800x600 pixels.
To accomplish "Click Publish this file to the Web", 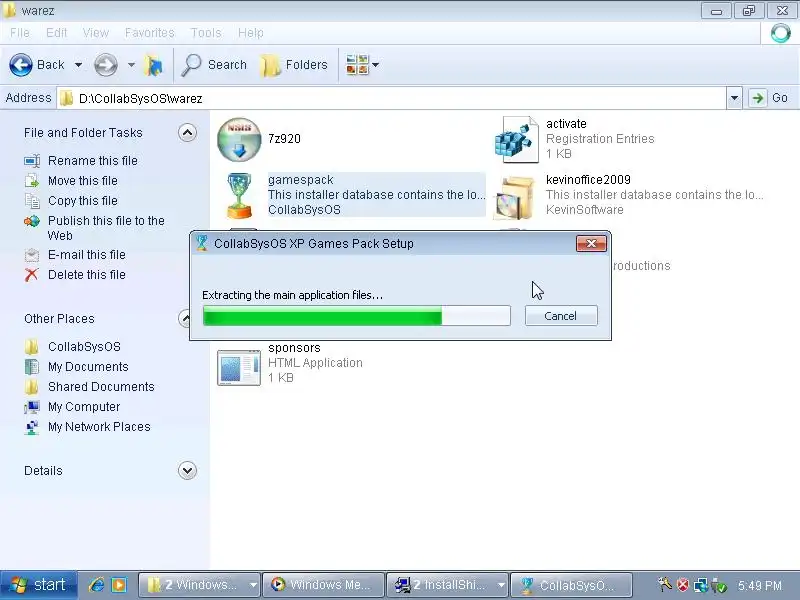I will click(106, 228).
